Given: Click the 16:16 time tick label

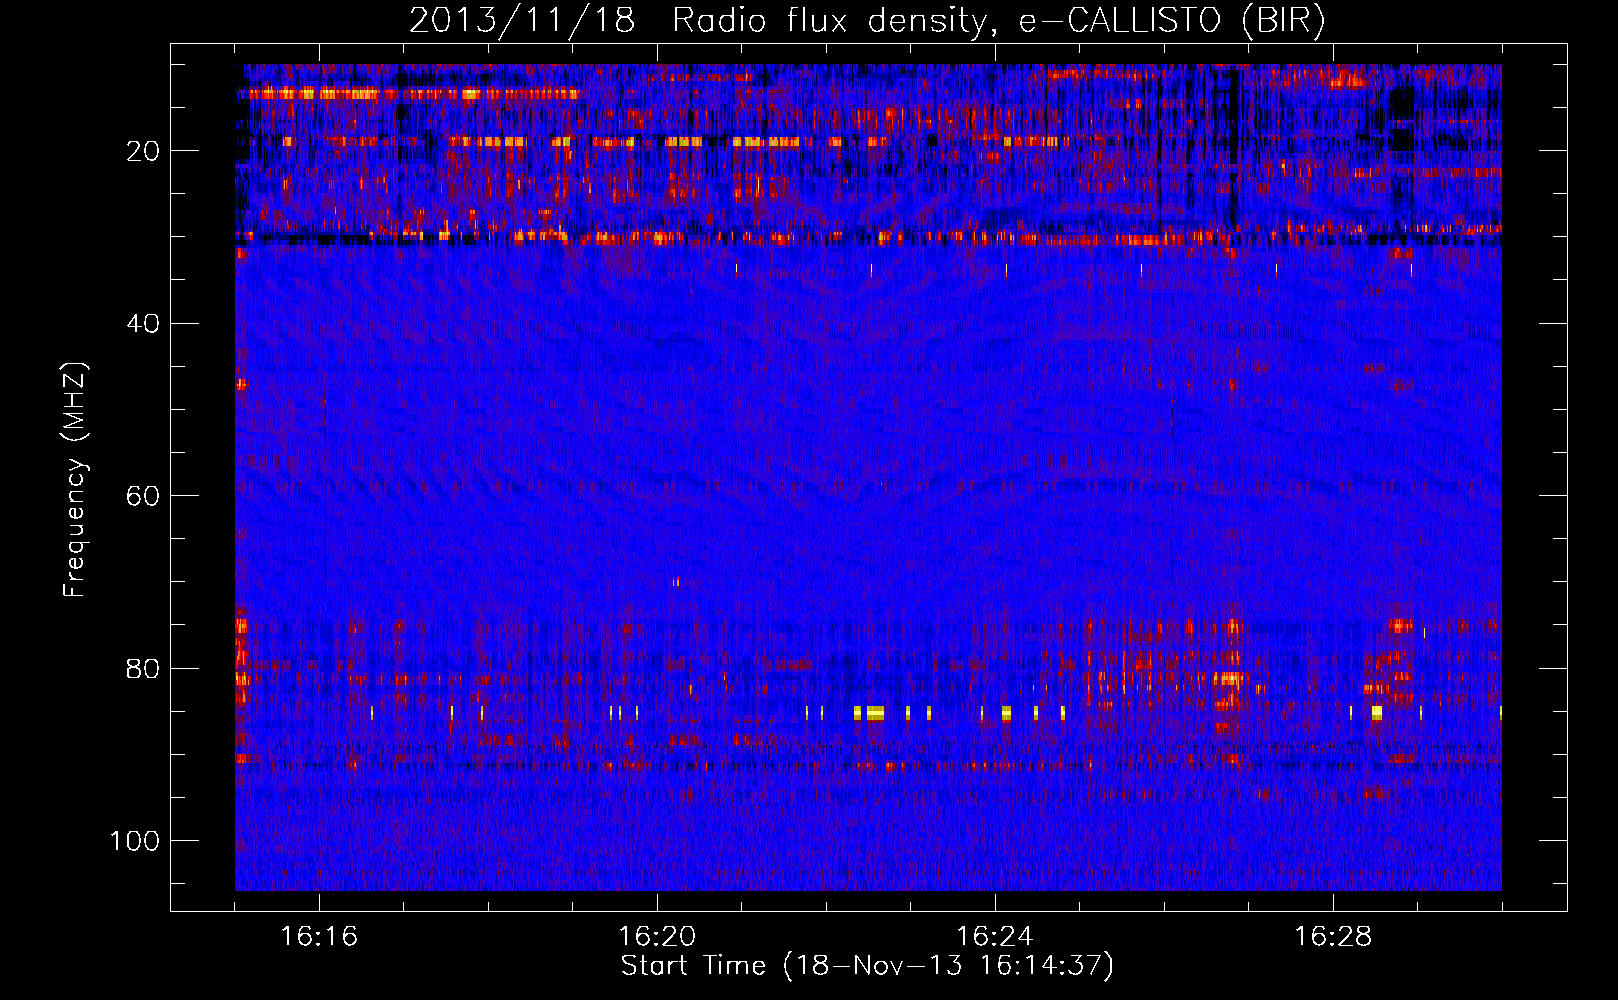Looking at the screenshot, I should (x=319, y=937).
